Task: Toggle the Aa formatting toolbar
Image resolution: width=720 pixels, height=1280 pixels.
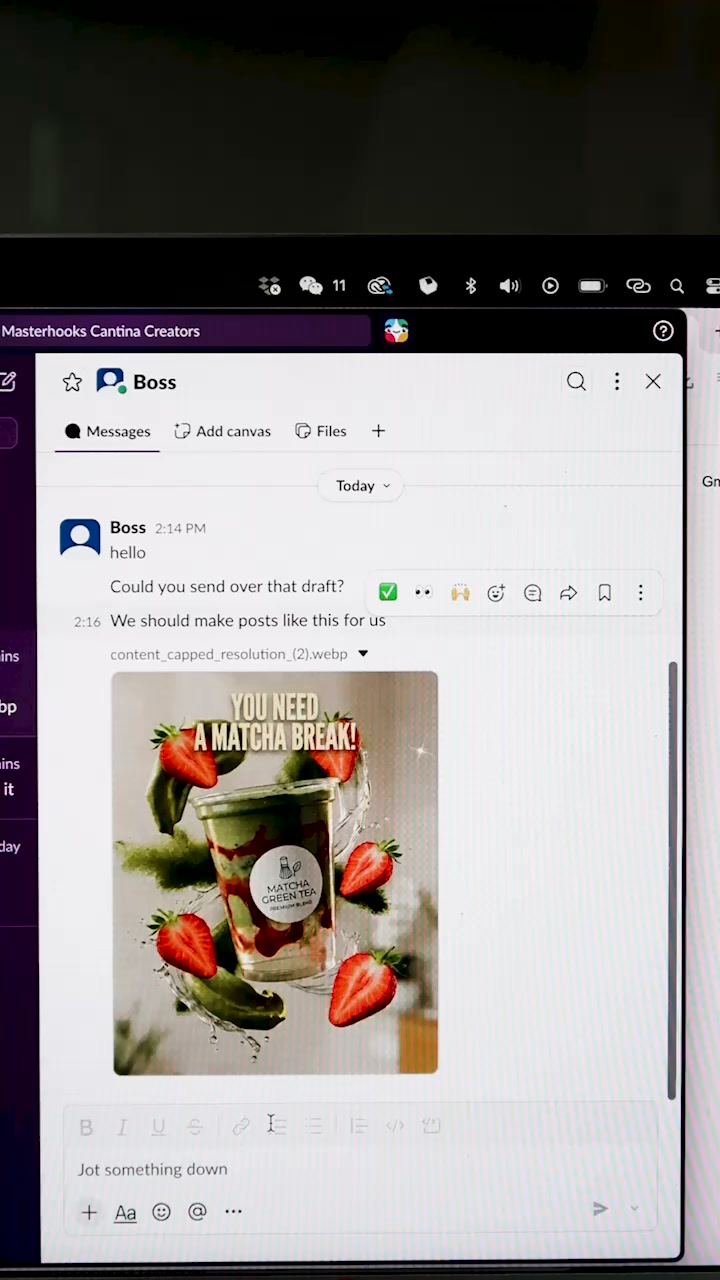Action: coord(125,1213)
